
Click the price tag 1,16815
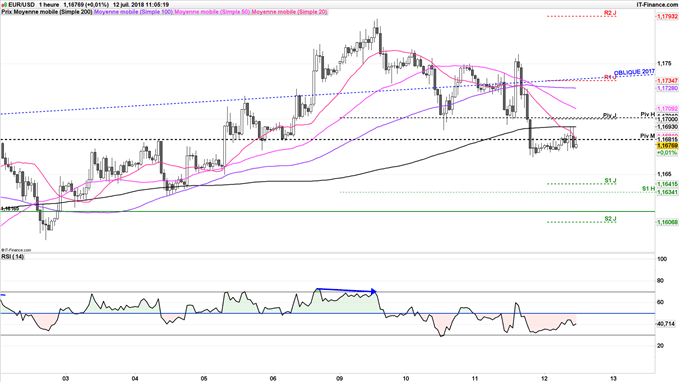[x=667, y=139]
